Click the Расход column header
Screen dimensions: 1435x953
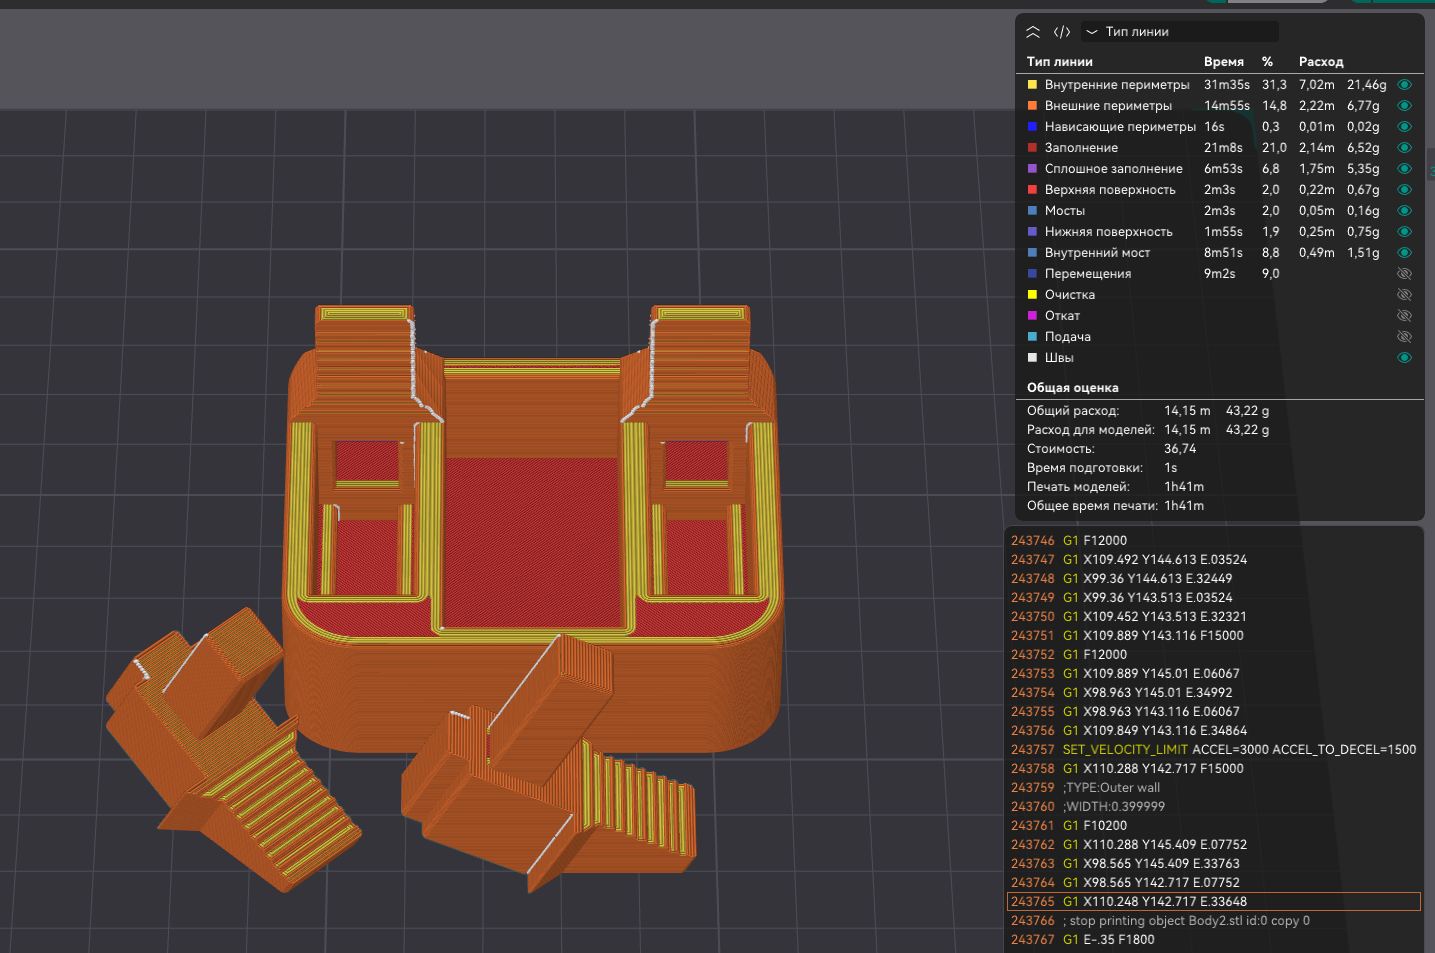[1321, 62]
